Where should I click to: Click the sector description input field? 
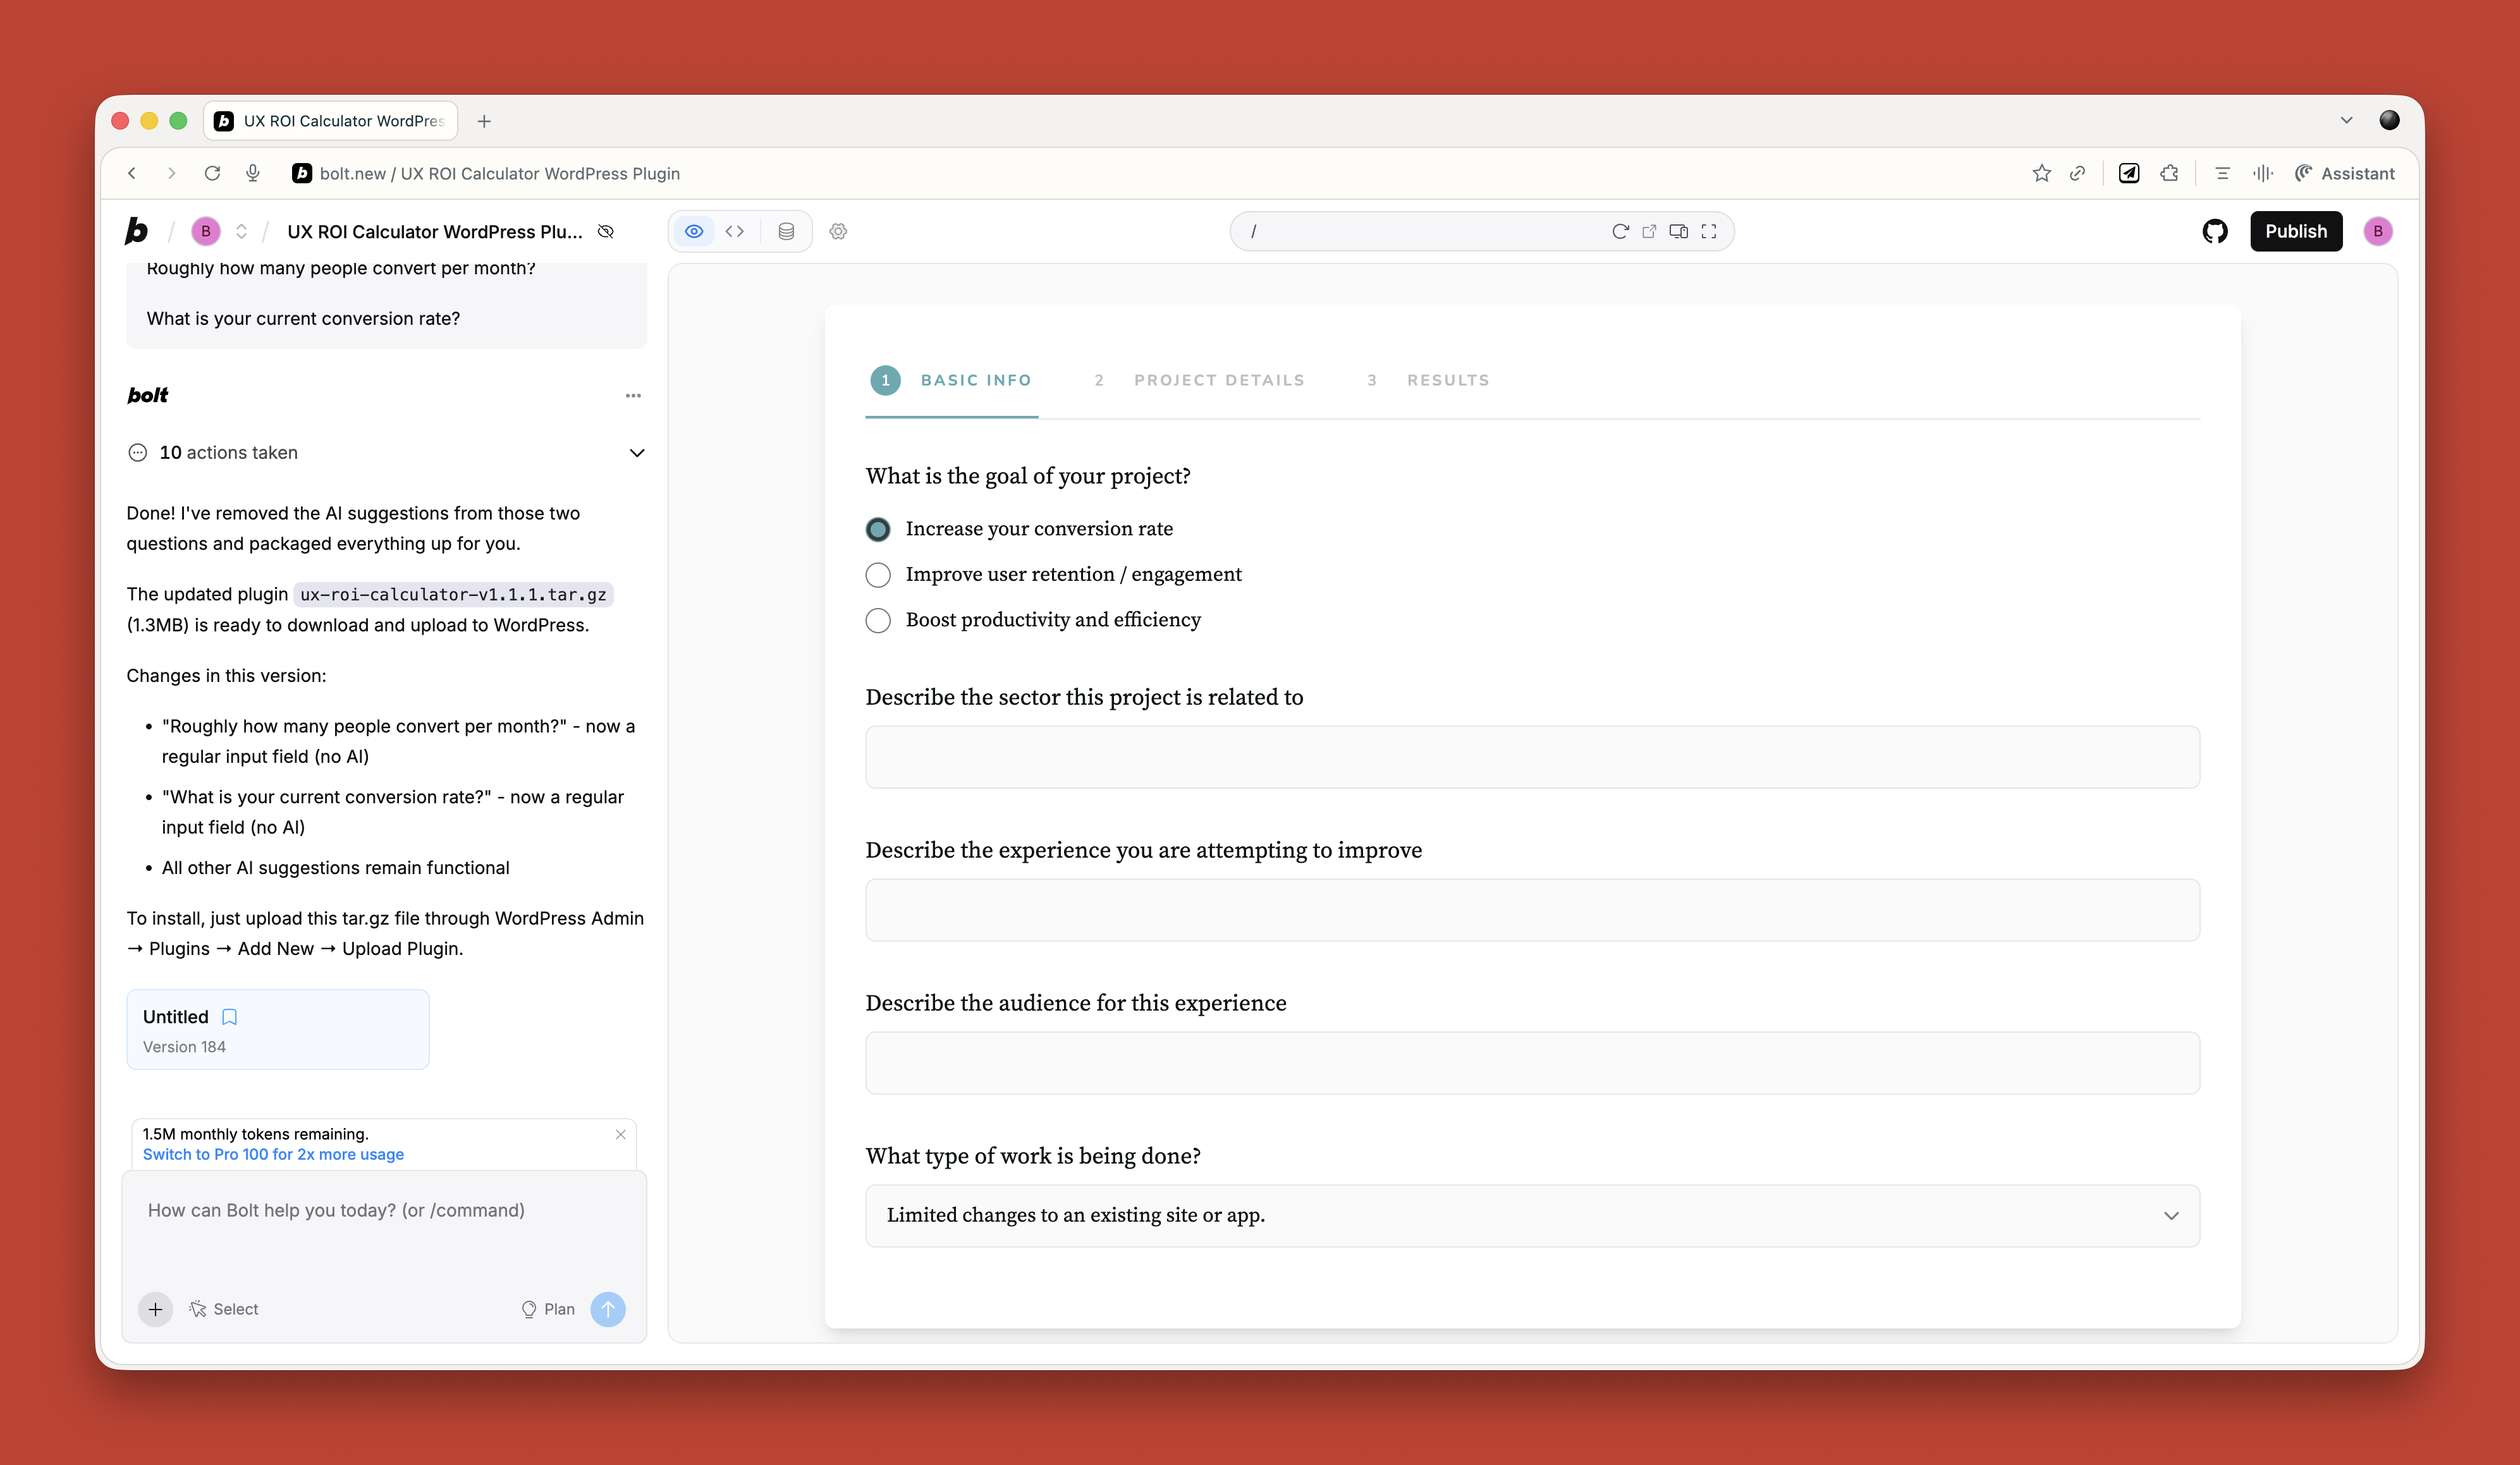click(1531, 757)
